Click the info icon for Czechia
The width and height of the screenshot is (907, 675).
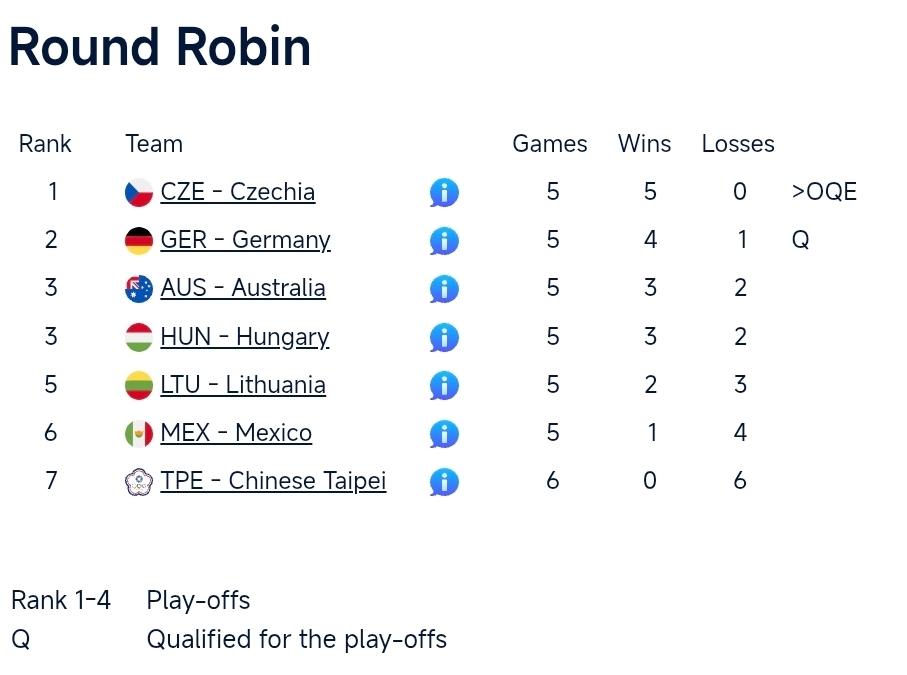(x=444, y=192)
